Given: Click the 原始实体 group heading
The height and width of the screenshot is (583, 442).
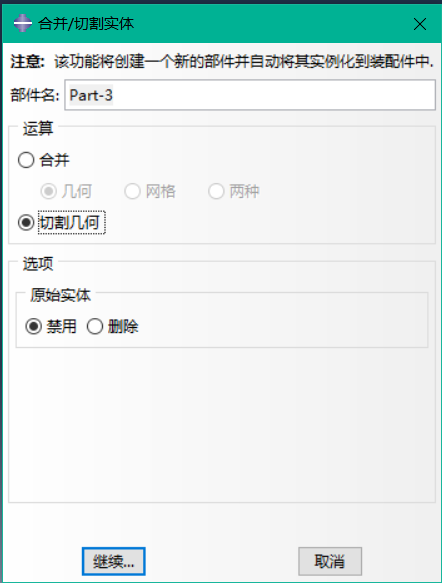Looking at the screenshot, I should click(x=61, y=295).
